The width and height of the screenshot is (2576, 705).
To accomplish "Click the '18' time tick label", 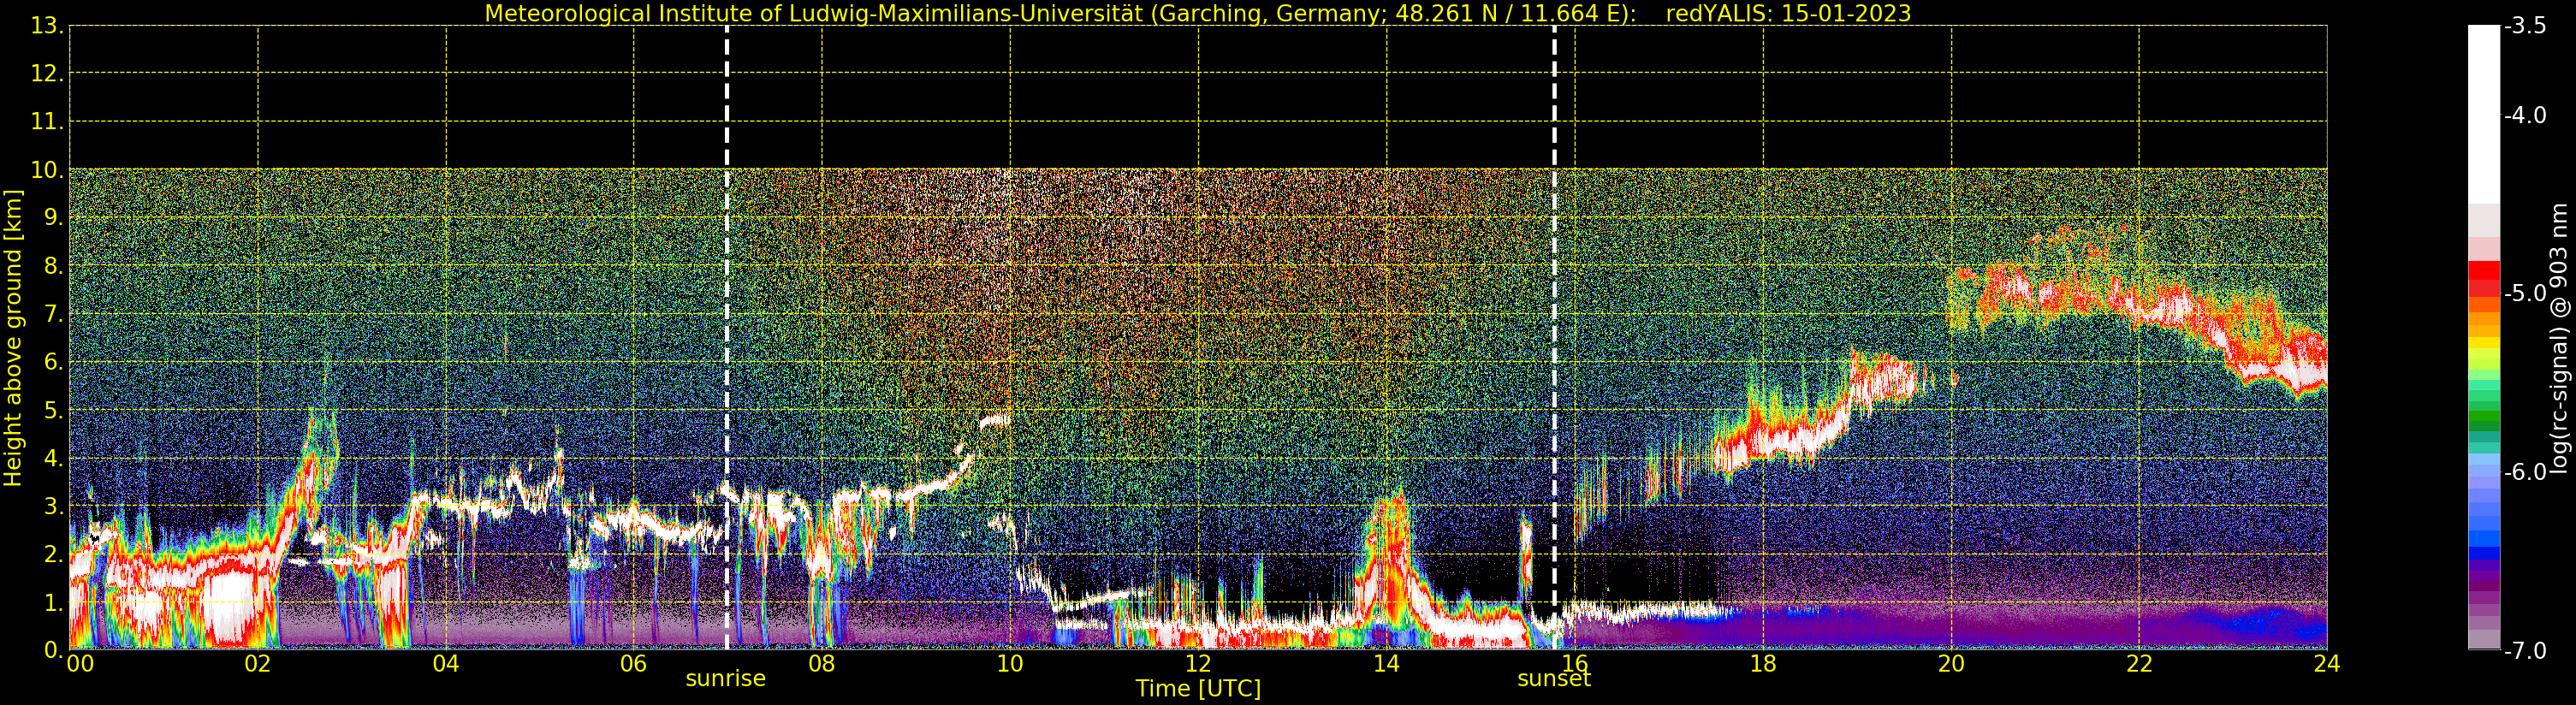I will (x=1763, y=663).
